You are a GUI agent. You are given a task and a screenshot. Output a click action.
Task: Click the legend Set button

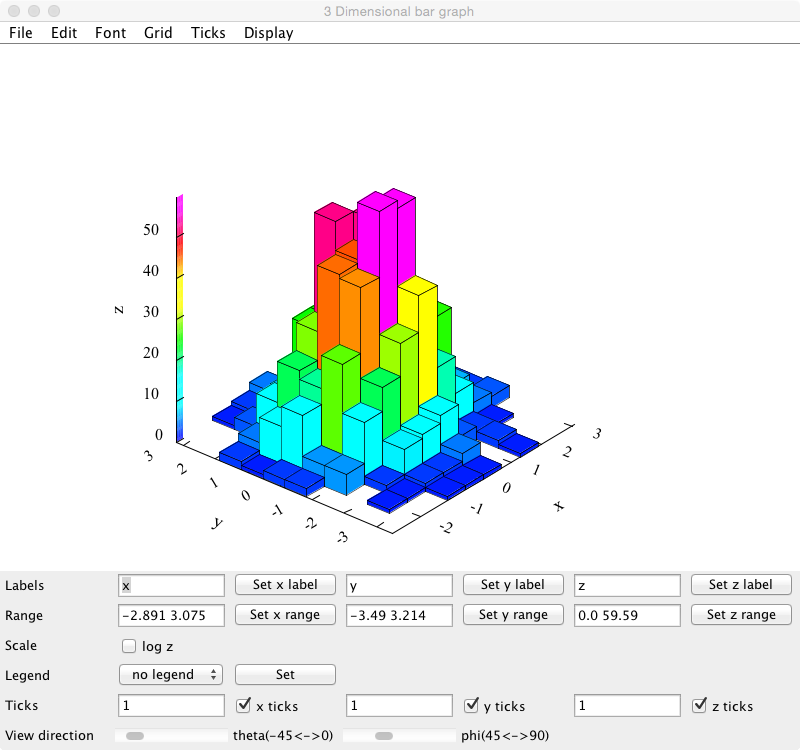(x=285, y=674)
